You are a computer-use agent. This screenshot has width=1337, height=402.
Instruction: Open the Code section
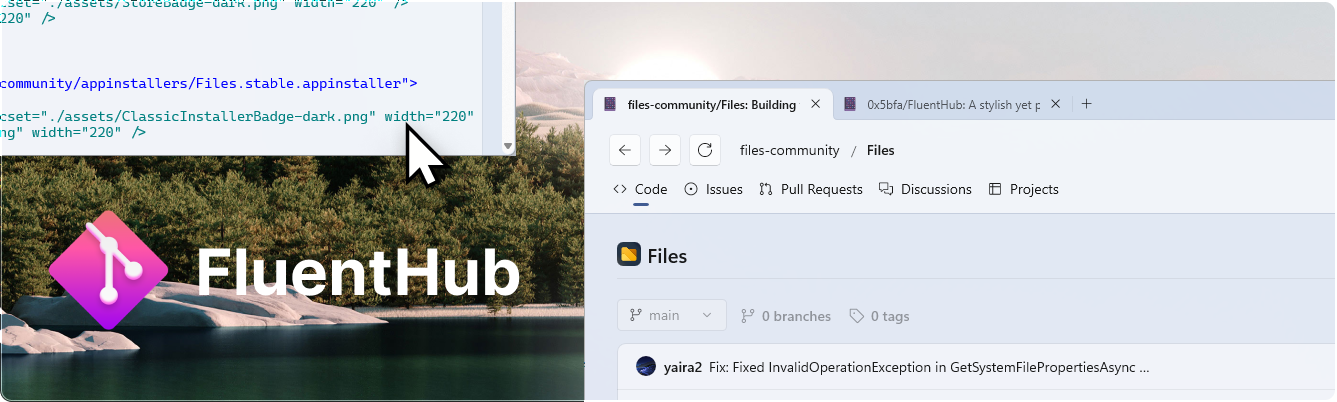click(640, 189)
